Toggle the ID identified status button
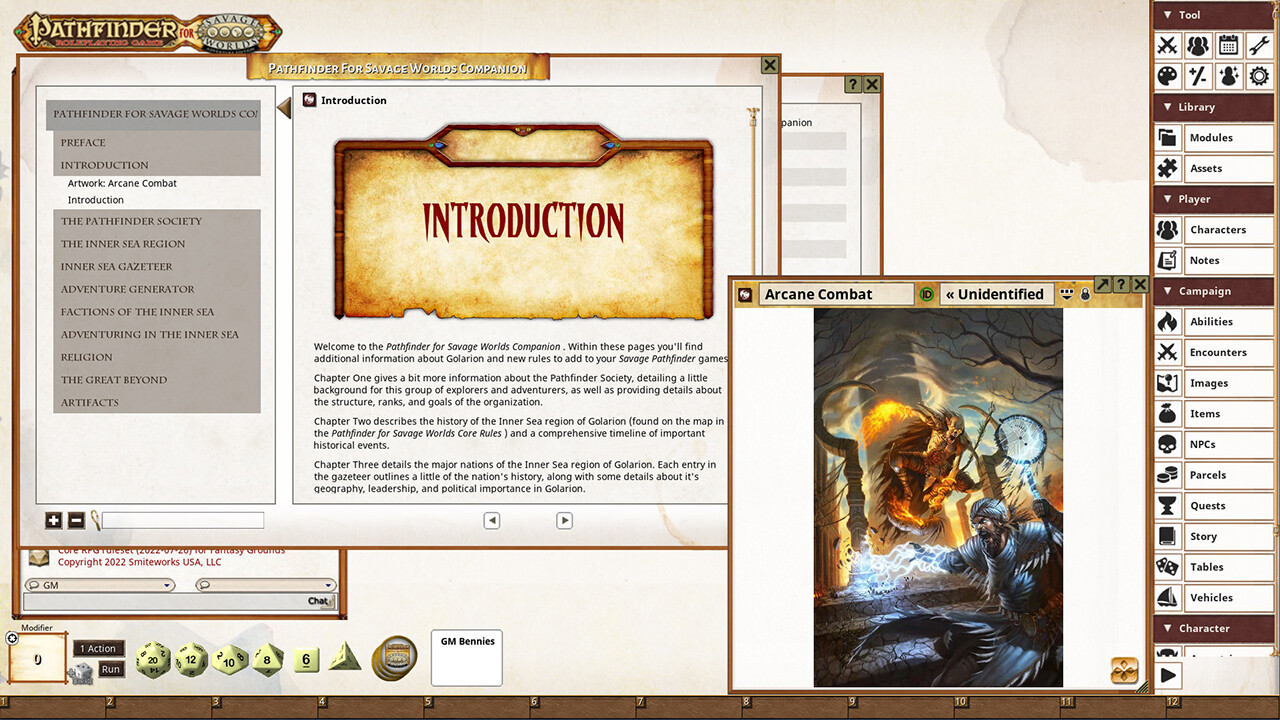The height and width of the screenshot is (720, 1280). click(x=926, y=294)
